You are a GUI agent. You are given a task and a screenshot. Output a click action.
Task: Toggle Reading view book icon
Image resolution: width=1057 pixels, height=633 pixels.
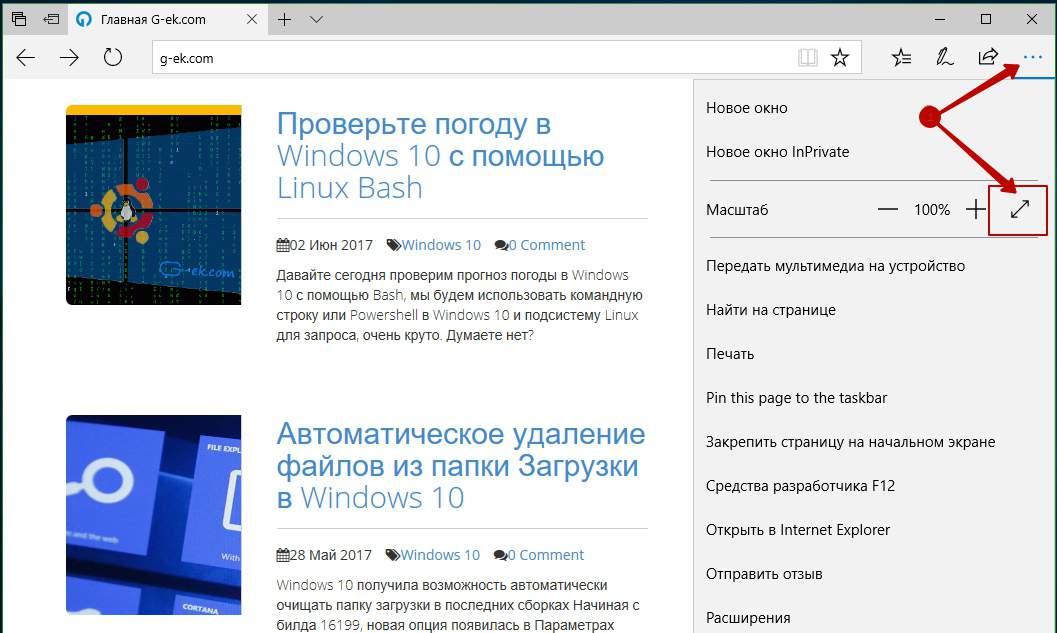click(x=807, y=58)
